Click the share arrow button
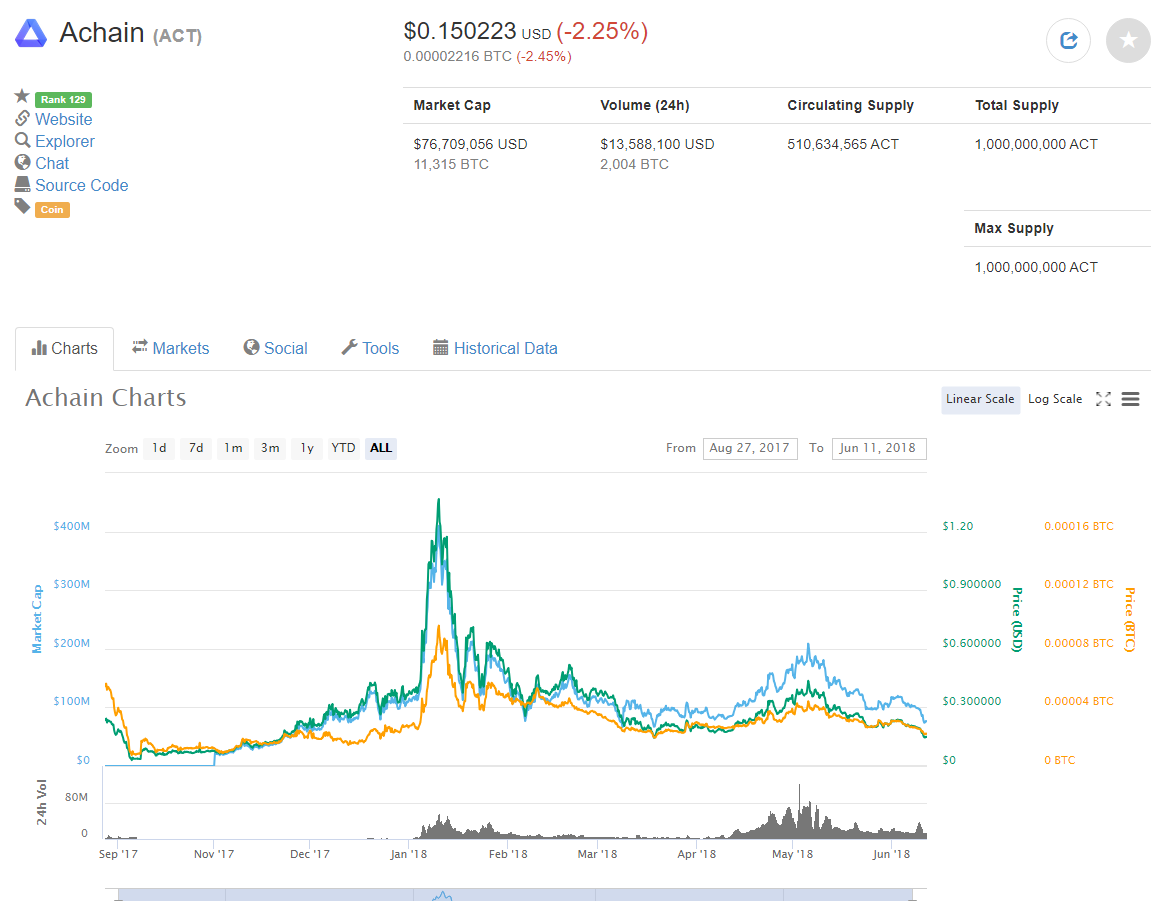Viewport: 1155px width, 901px height. coord(1068,41)
